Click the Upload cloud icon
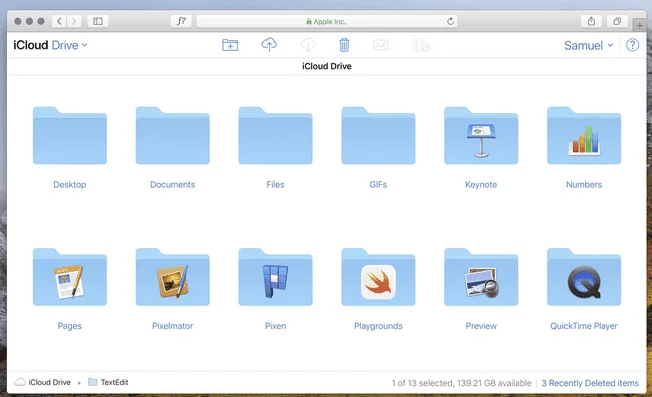Image resolution: width=652 pixels, height=397 pixels. [x=269, y=44]
